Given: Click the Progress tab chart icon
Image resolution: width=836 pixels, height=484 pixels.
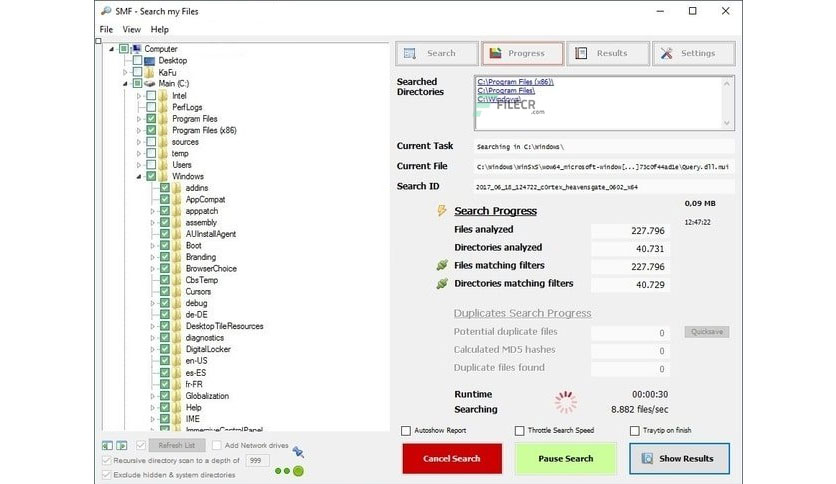Looking at the screenshot, I should pos(495,53).
